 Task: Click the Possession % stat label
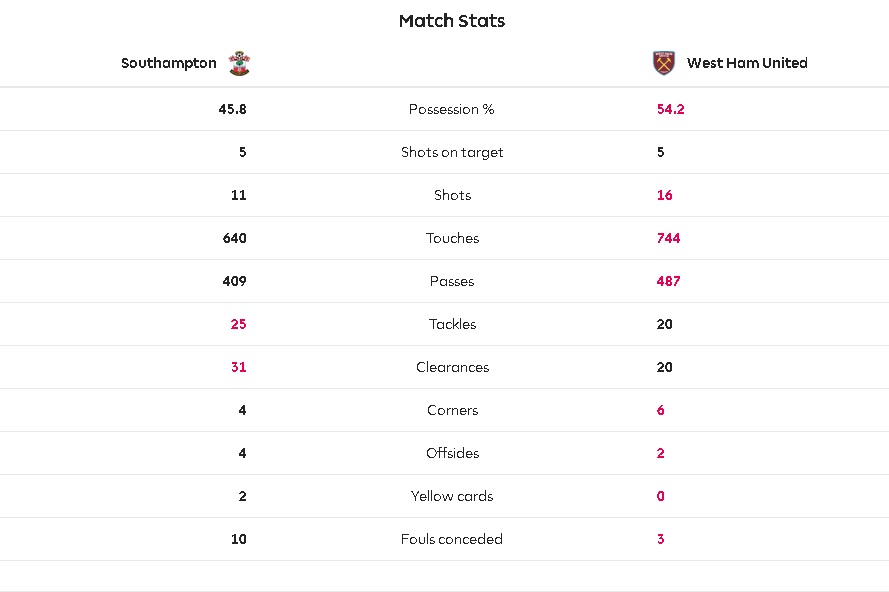tap(452, 109)
